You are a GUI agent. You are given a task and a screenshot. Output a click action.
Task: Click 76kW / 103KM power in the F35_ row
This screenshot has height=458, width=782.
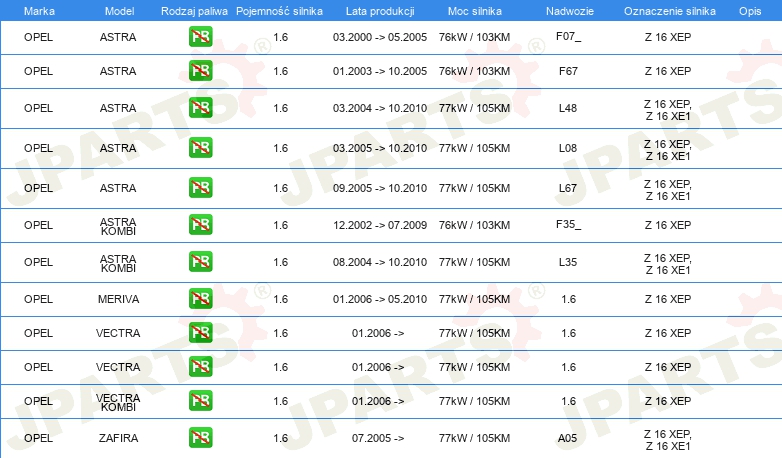(474, 225)
